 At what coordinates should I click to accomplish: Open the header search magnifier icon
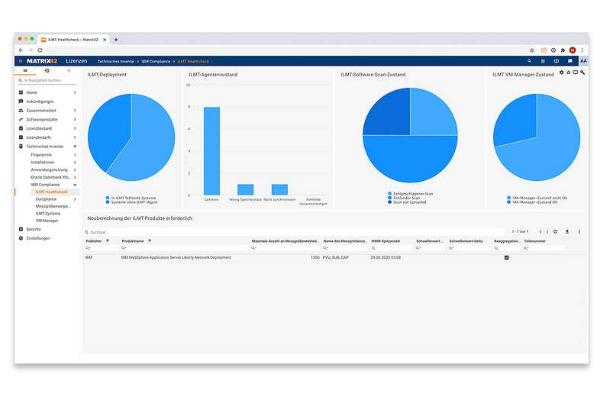click(x=529, y=61)
